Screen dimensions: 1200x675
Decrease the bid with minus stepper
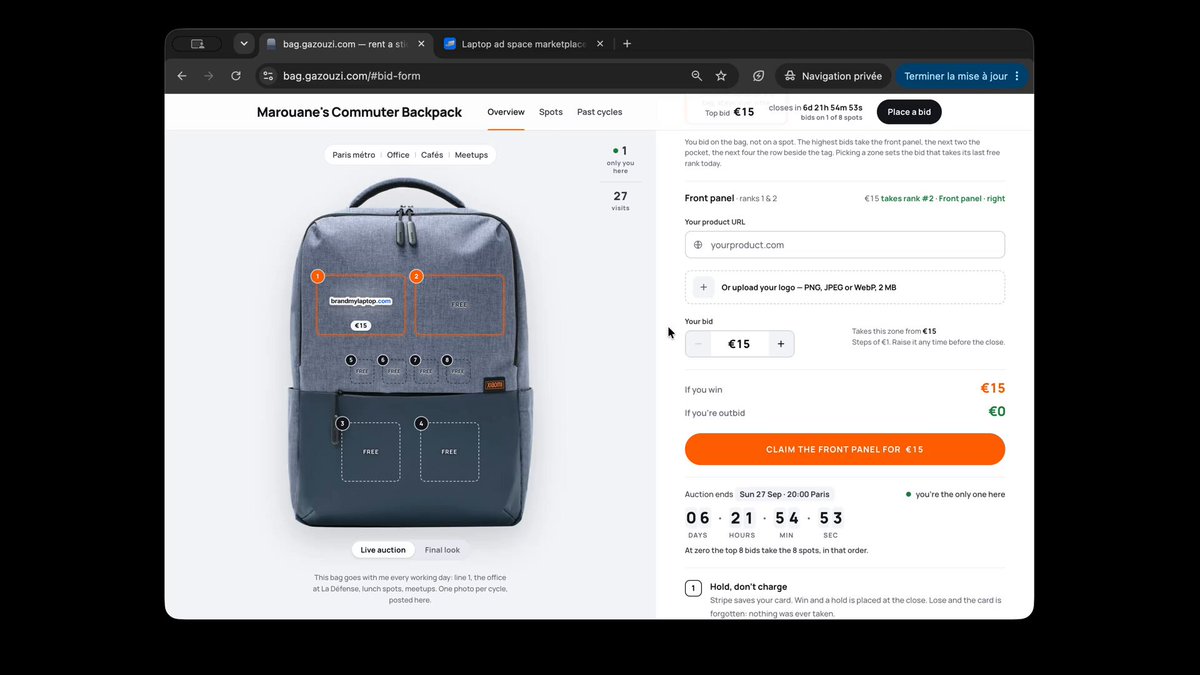[x=698, y=344]
